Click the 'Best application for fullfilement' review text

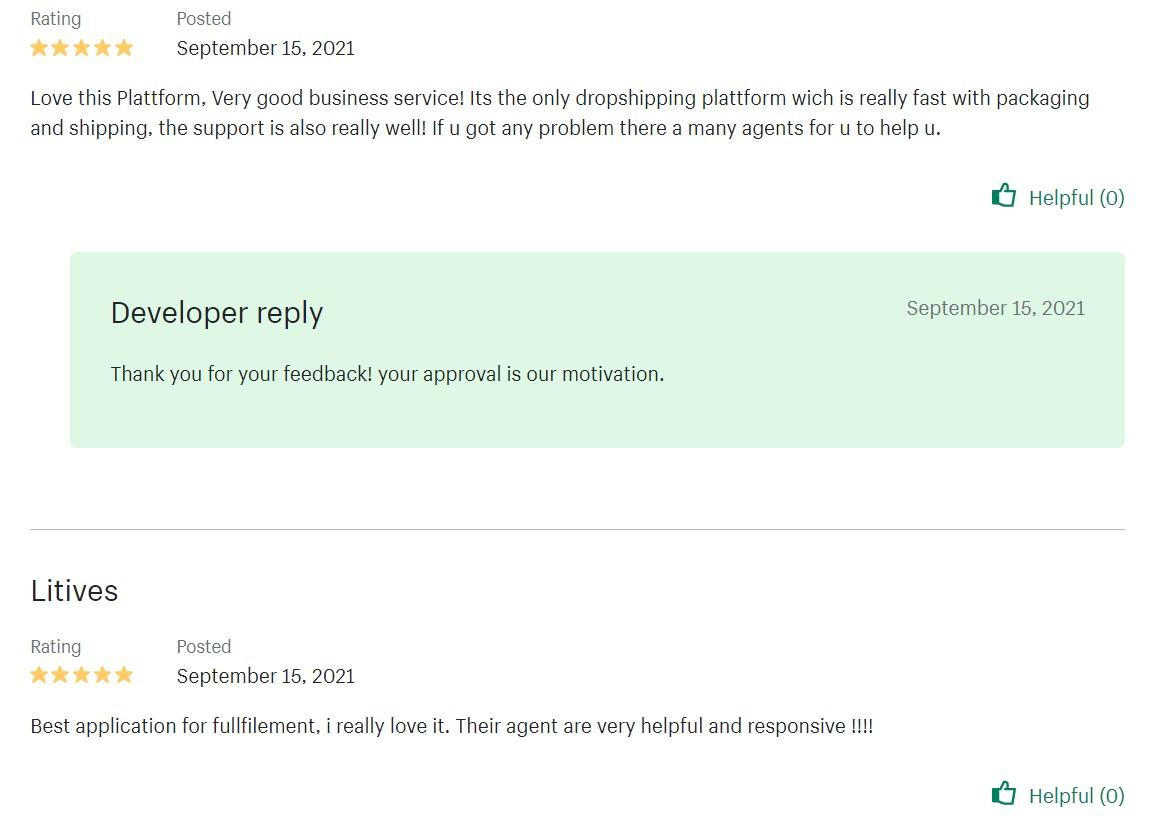click(452, 726)
